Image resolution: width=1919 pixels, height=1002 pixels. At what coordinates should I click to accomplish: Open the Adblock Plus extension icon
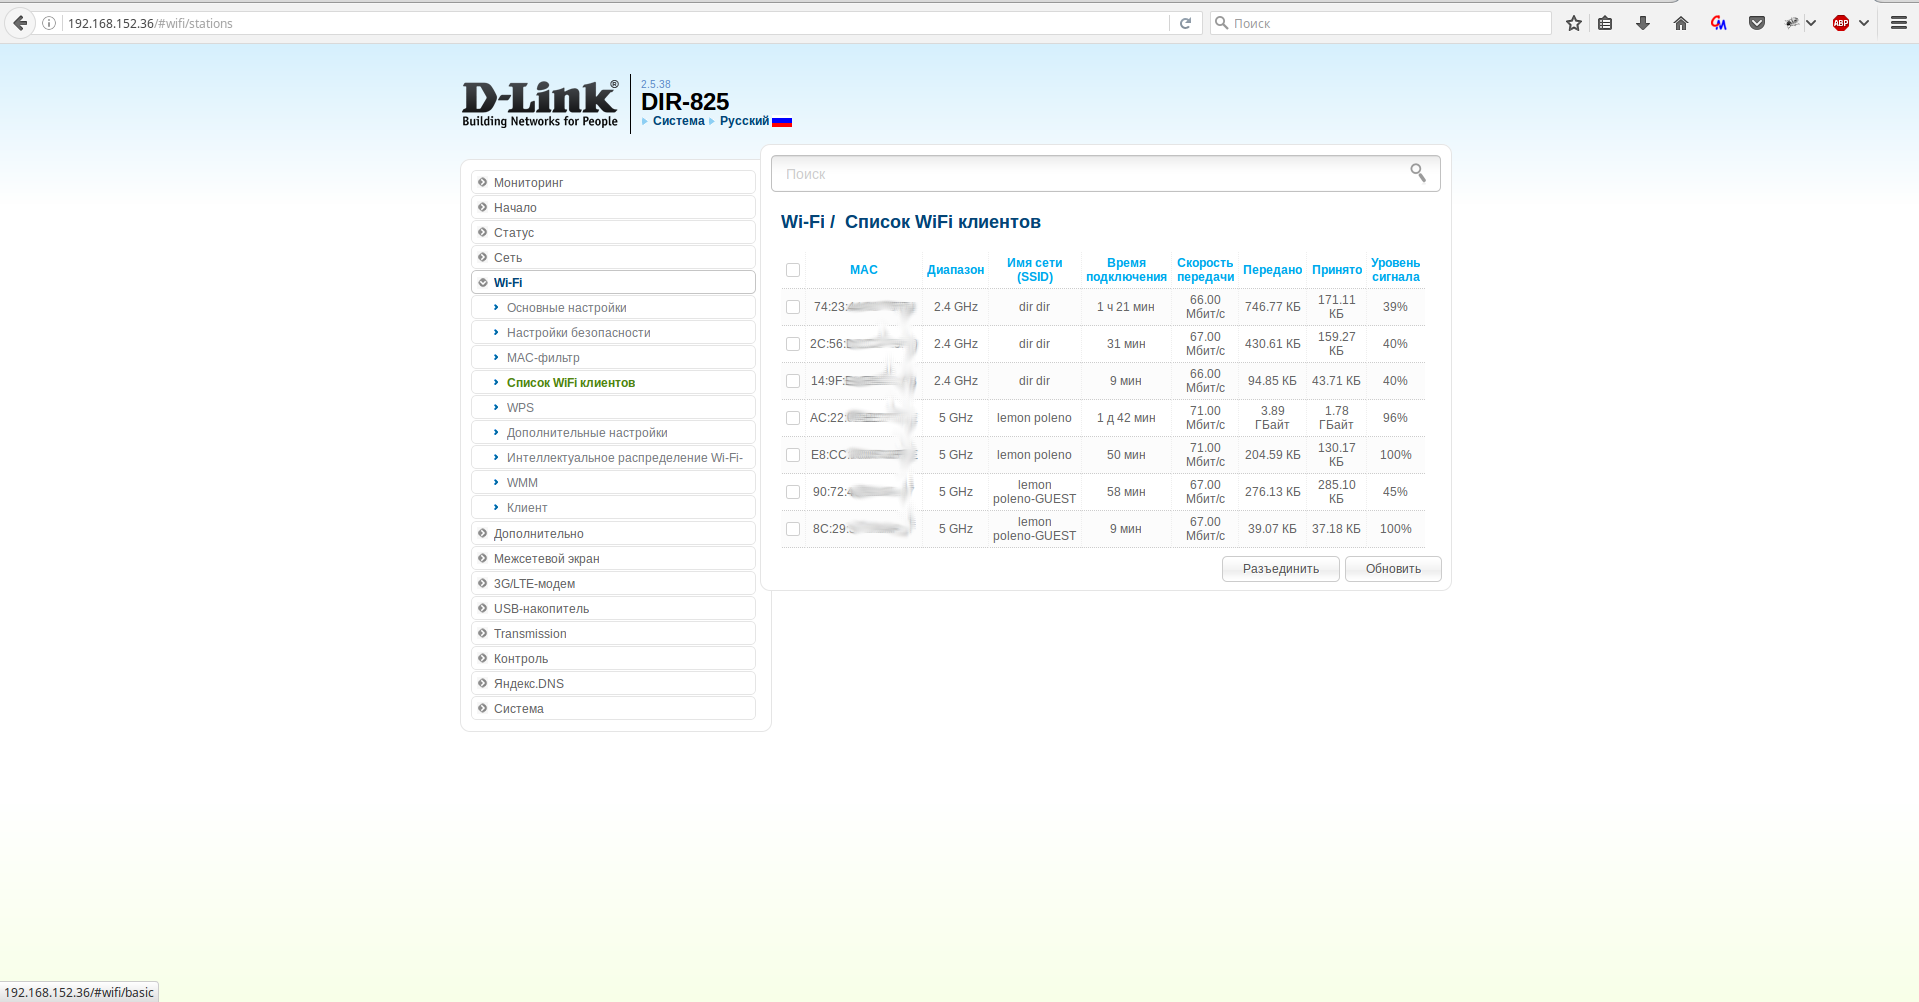tap(1841, 23)
